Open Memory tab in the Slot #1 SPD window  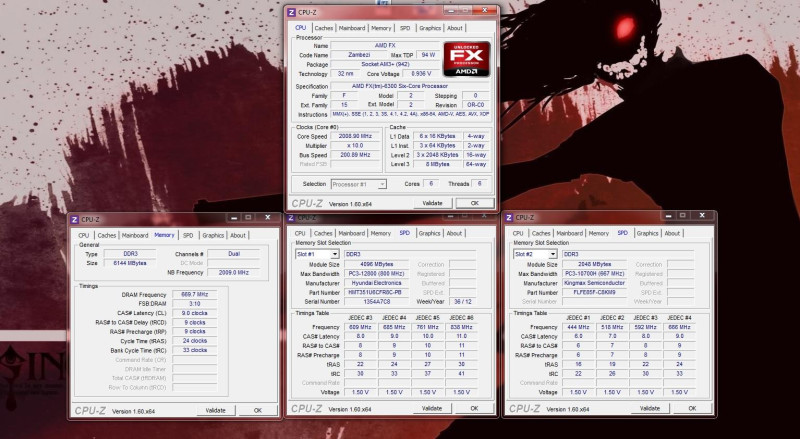(381, 233)
